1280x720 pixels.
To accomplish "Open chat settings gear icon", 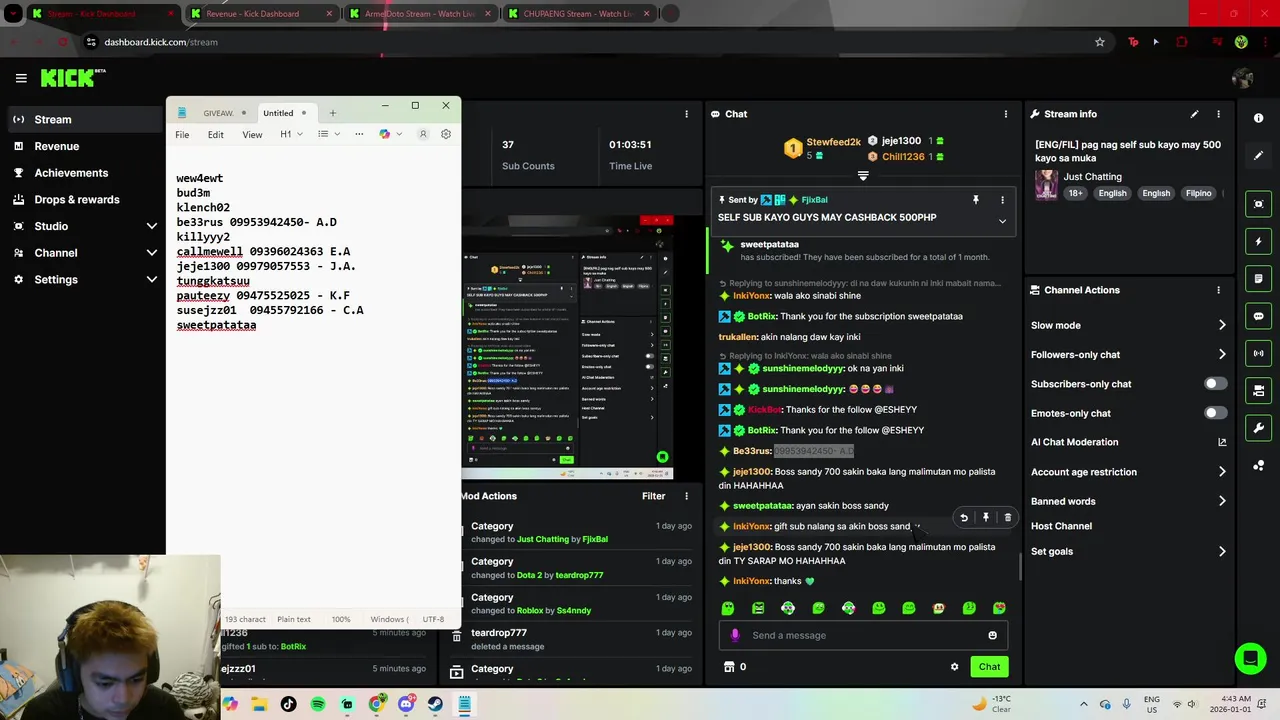I will 954,667.
